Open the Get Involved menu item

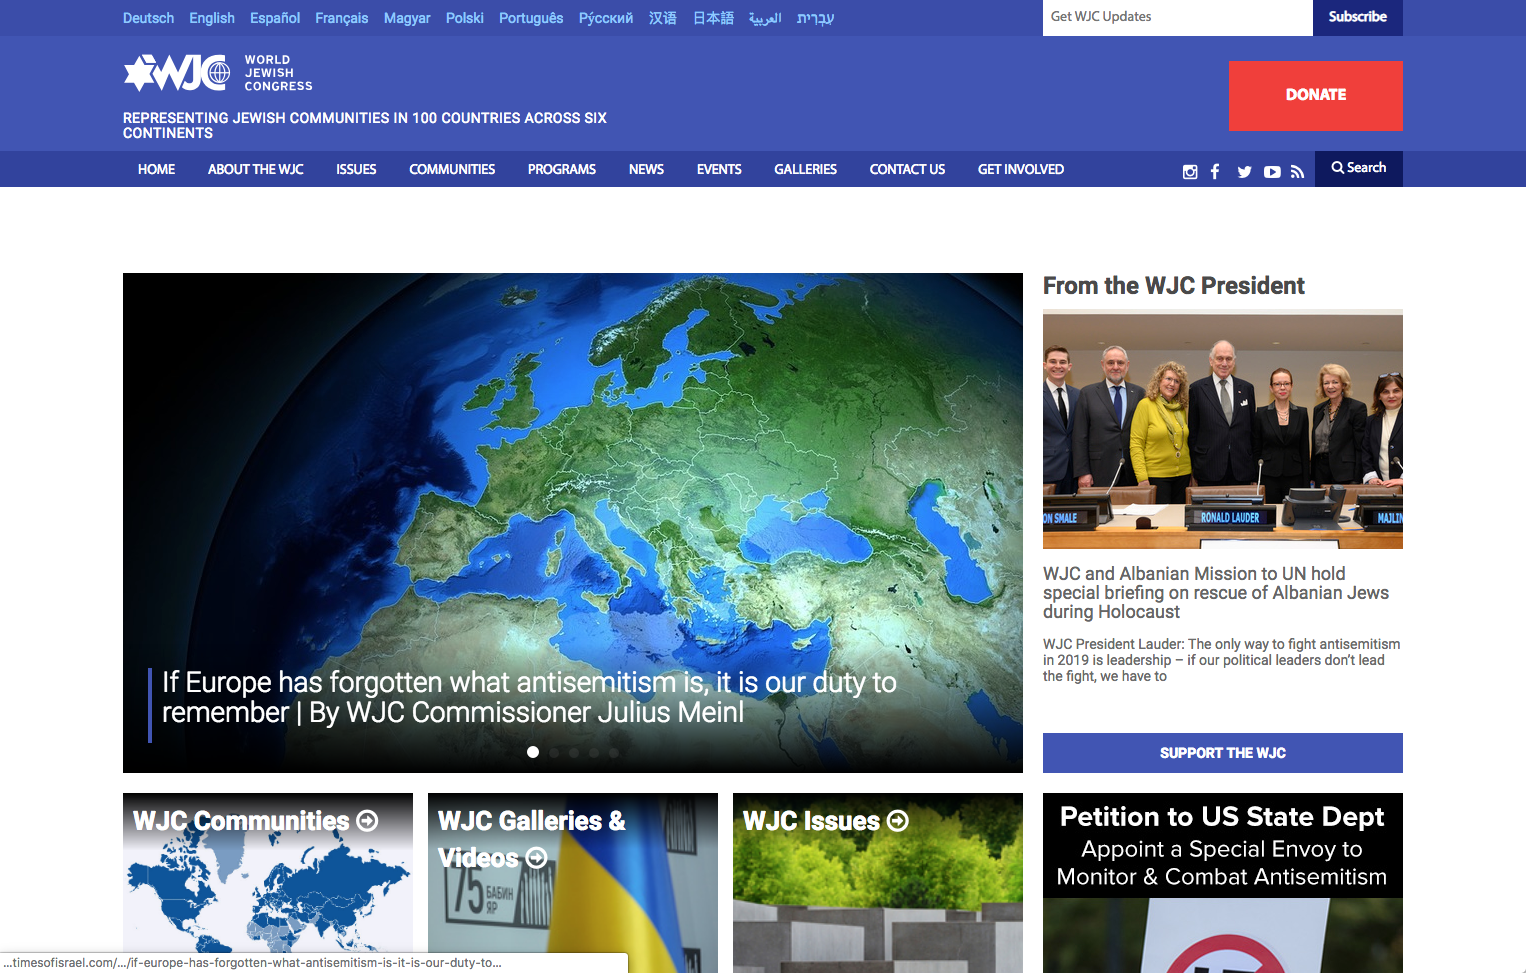point(1021,169)
